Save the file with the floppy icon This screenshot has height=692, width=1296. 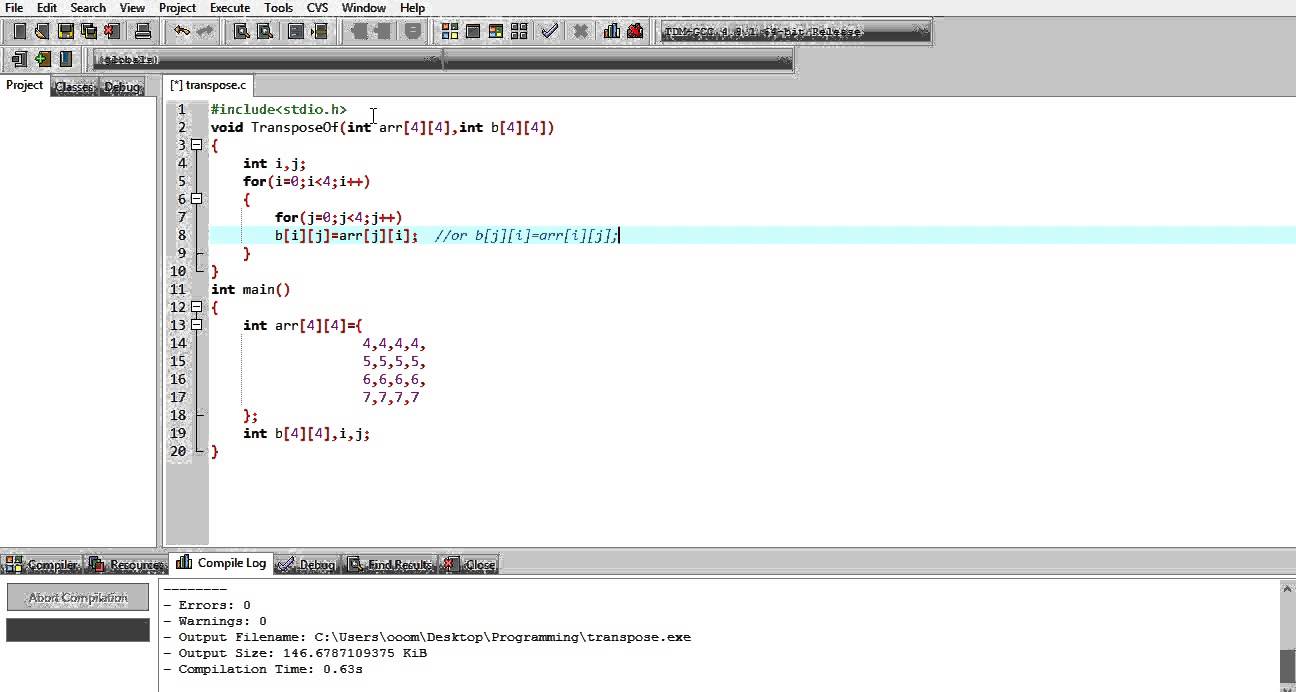tap(66, 31)
